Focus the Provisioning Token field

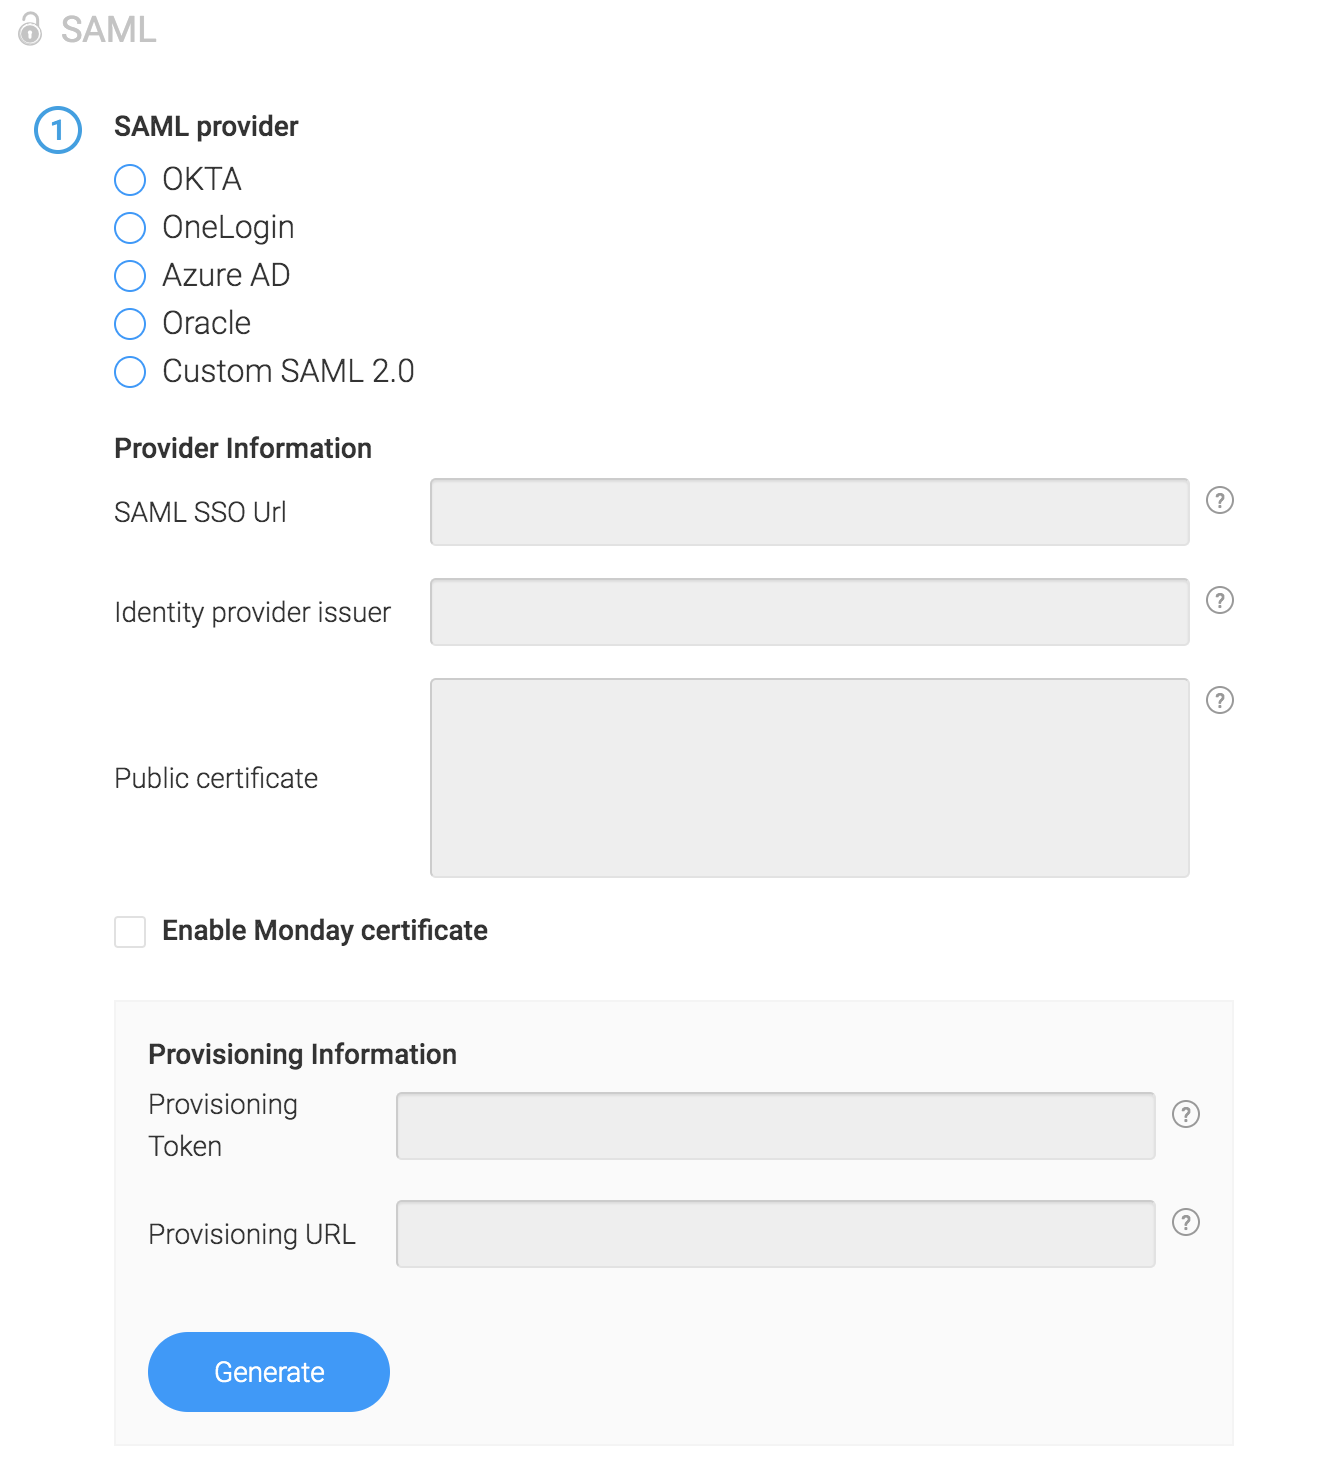point(776,1126)
